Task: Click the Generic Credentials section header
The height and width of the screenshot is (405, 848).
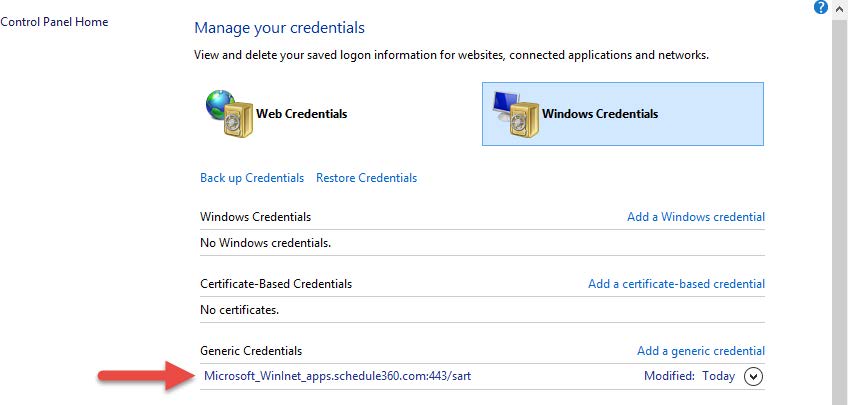Action: [x=251, y=351]
